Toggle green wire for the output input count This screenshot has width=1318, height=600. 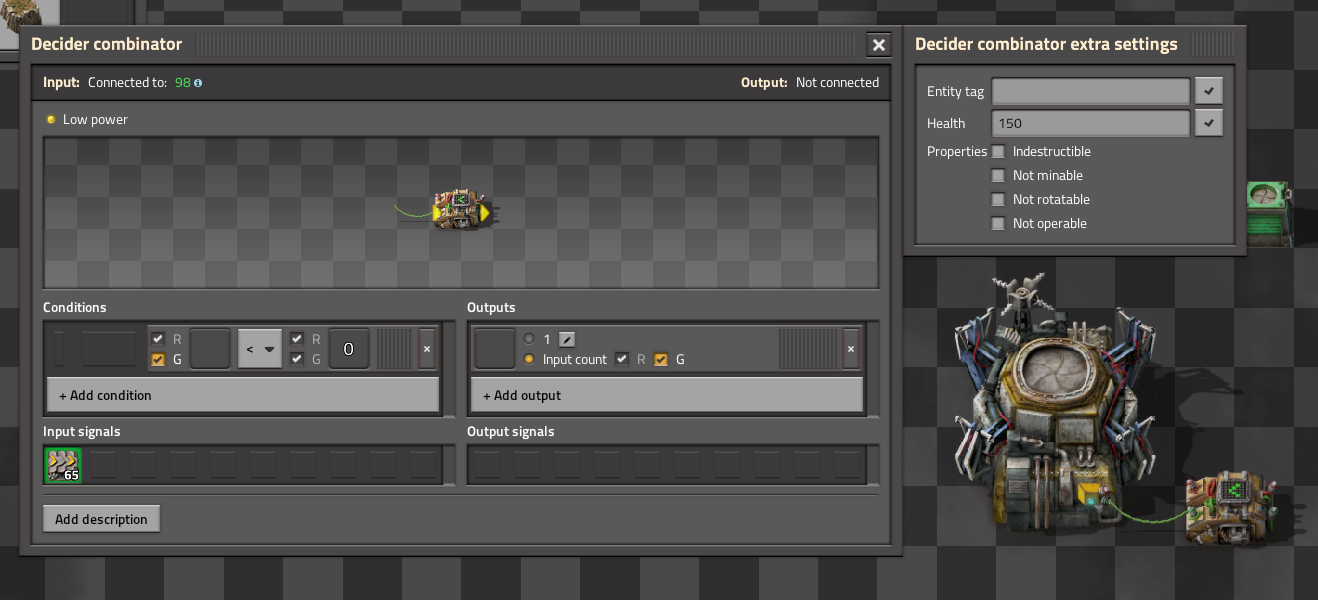(661, 359)
